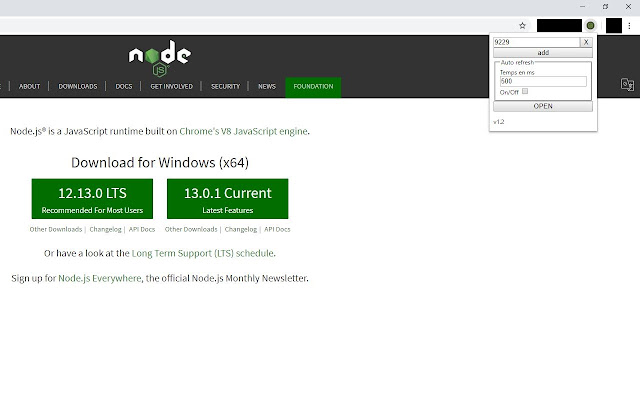Viewport: 640px width, 400px height.
Task: Minimize the browser window
Action: coord(582,7)
